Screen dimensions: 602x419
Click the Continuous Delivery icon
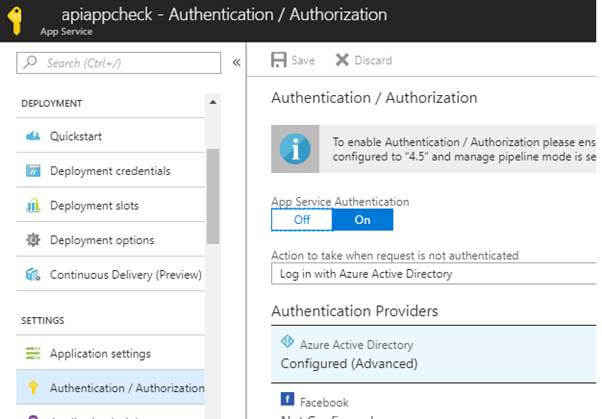pos(33,275)
